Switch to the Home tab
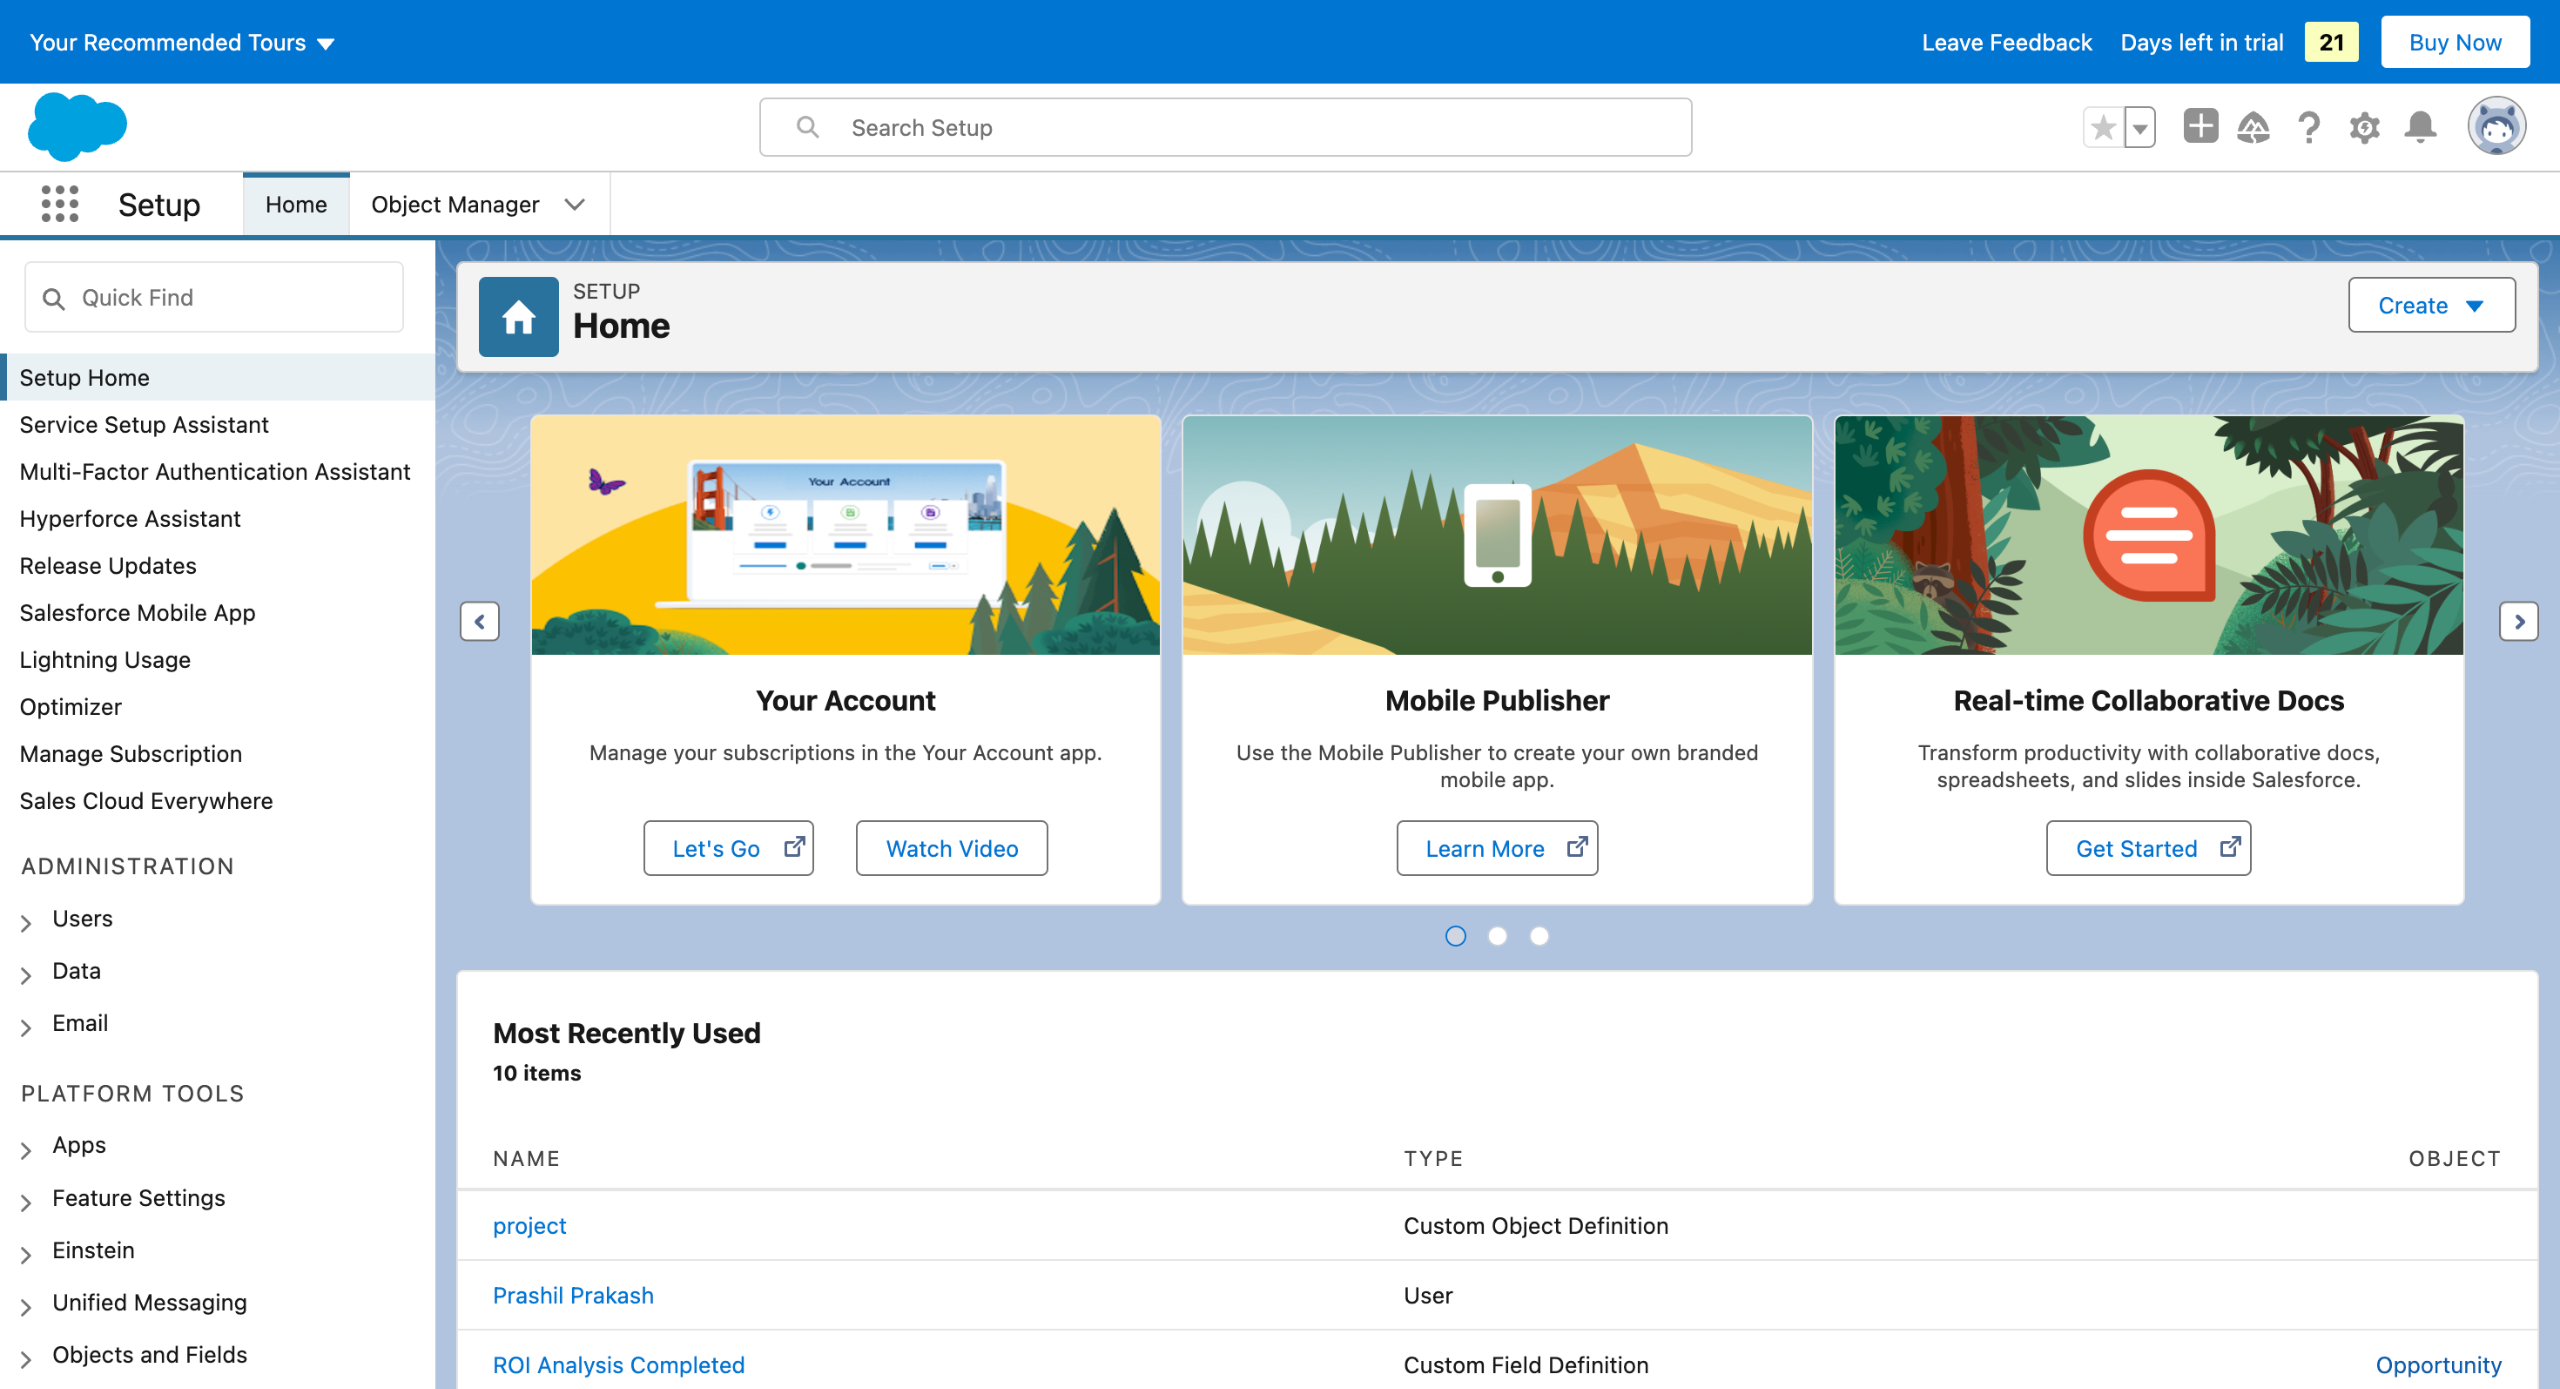2560x1389 pixels. (296, 204)
